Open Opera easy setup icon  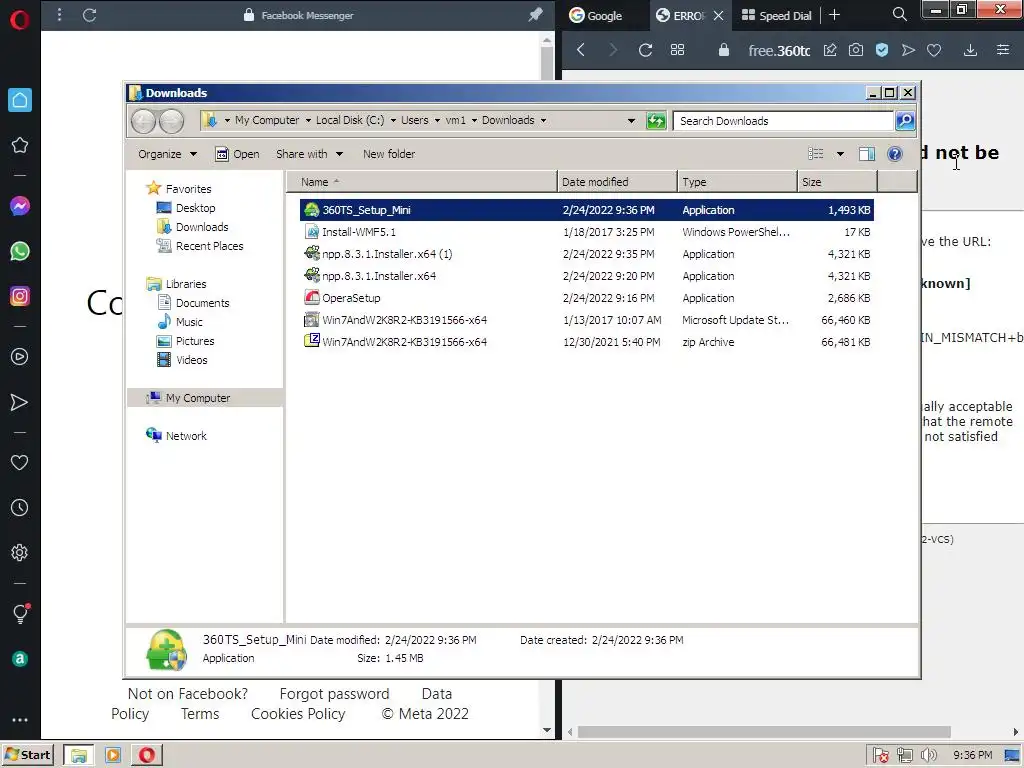[1003, 50]
